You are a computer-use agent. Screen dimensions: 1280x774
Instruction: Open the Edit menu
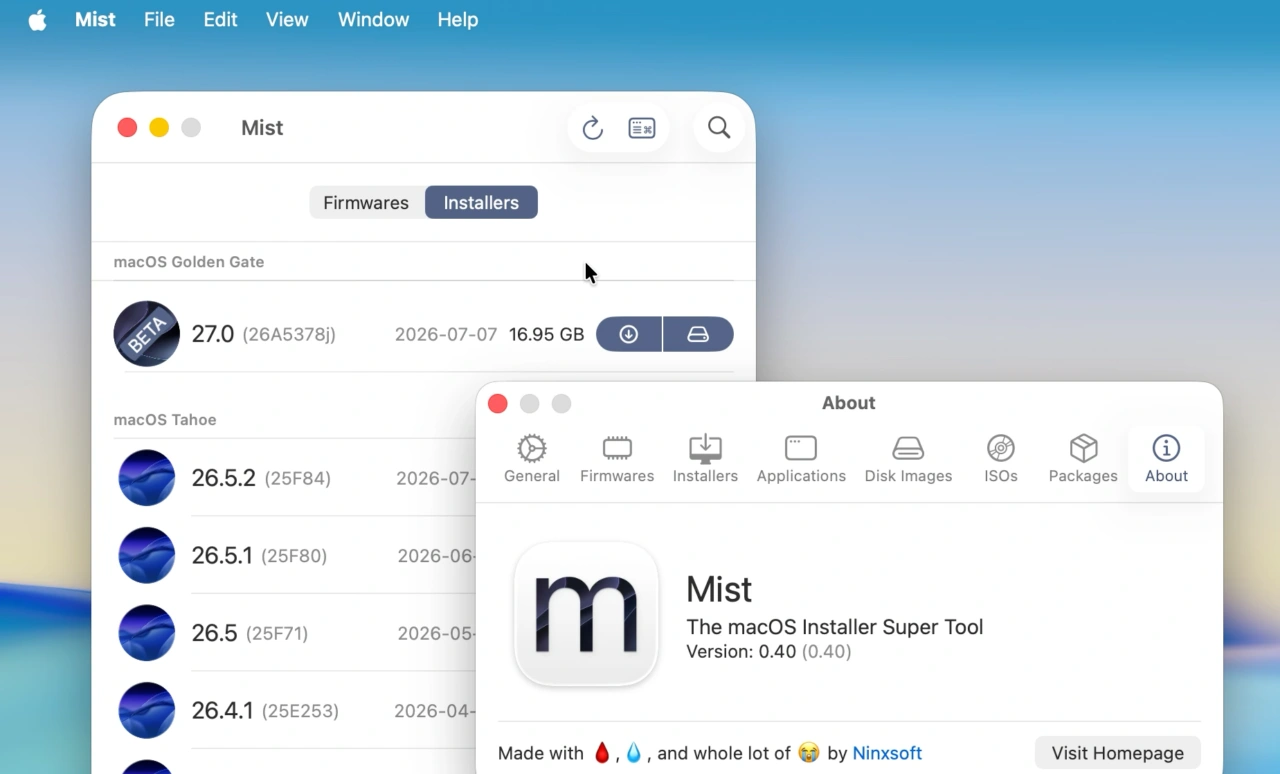(220, 20)
